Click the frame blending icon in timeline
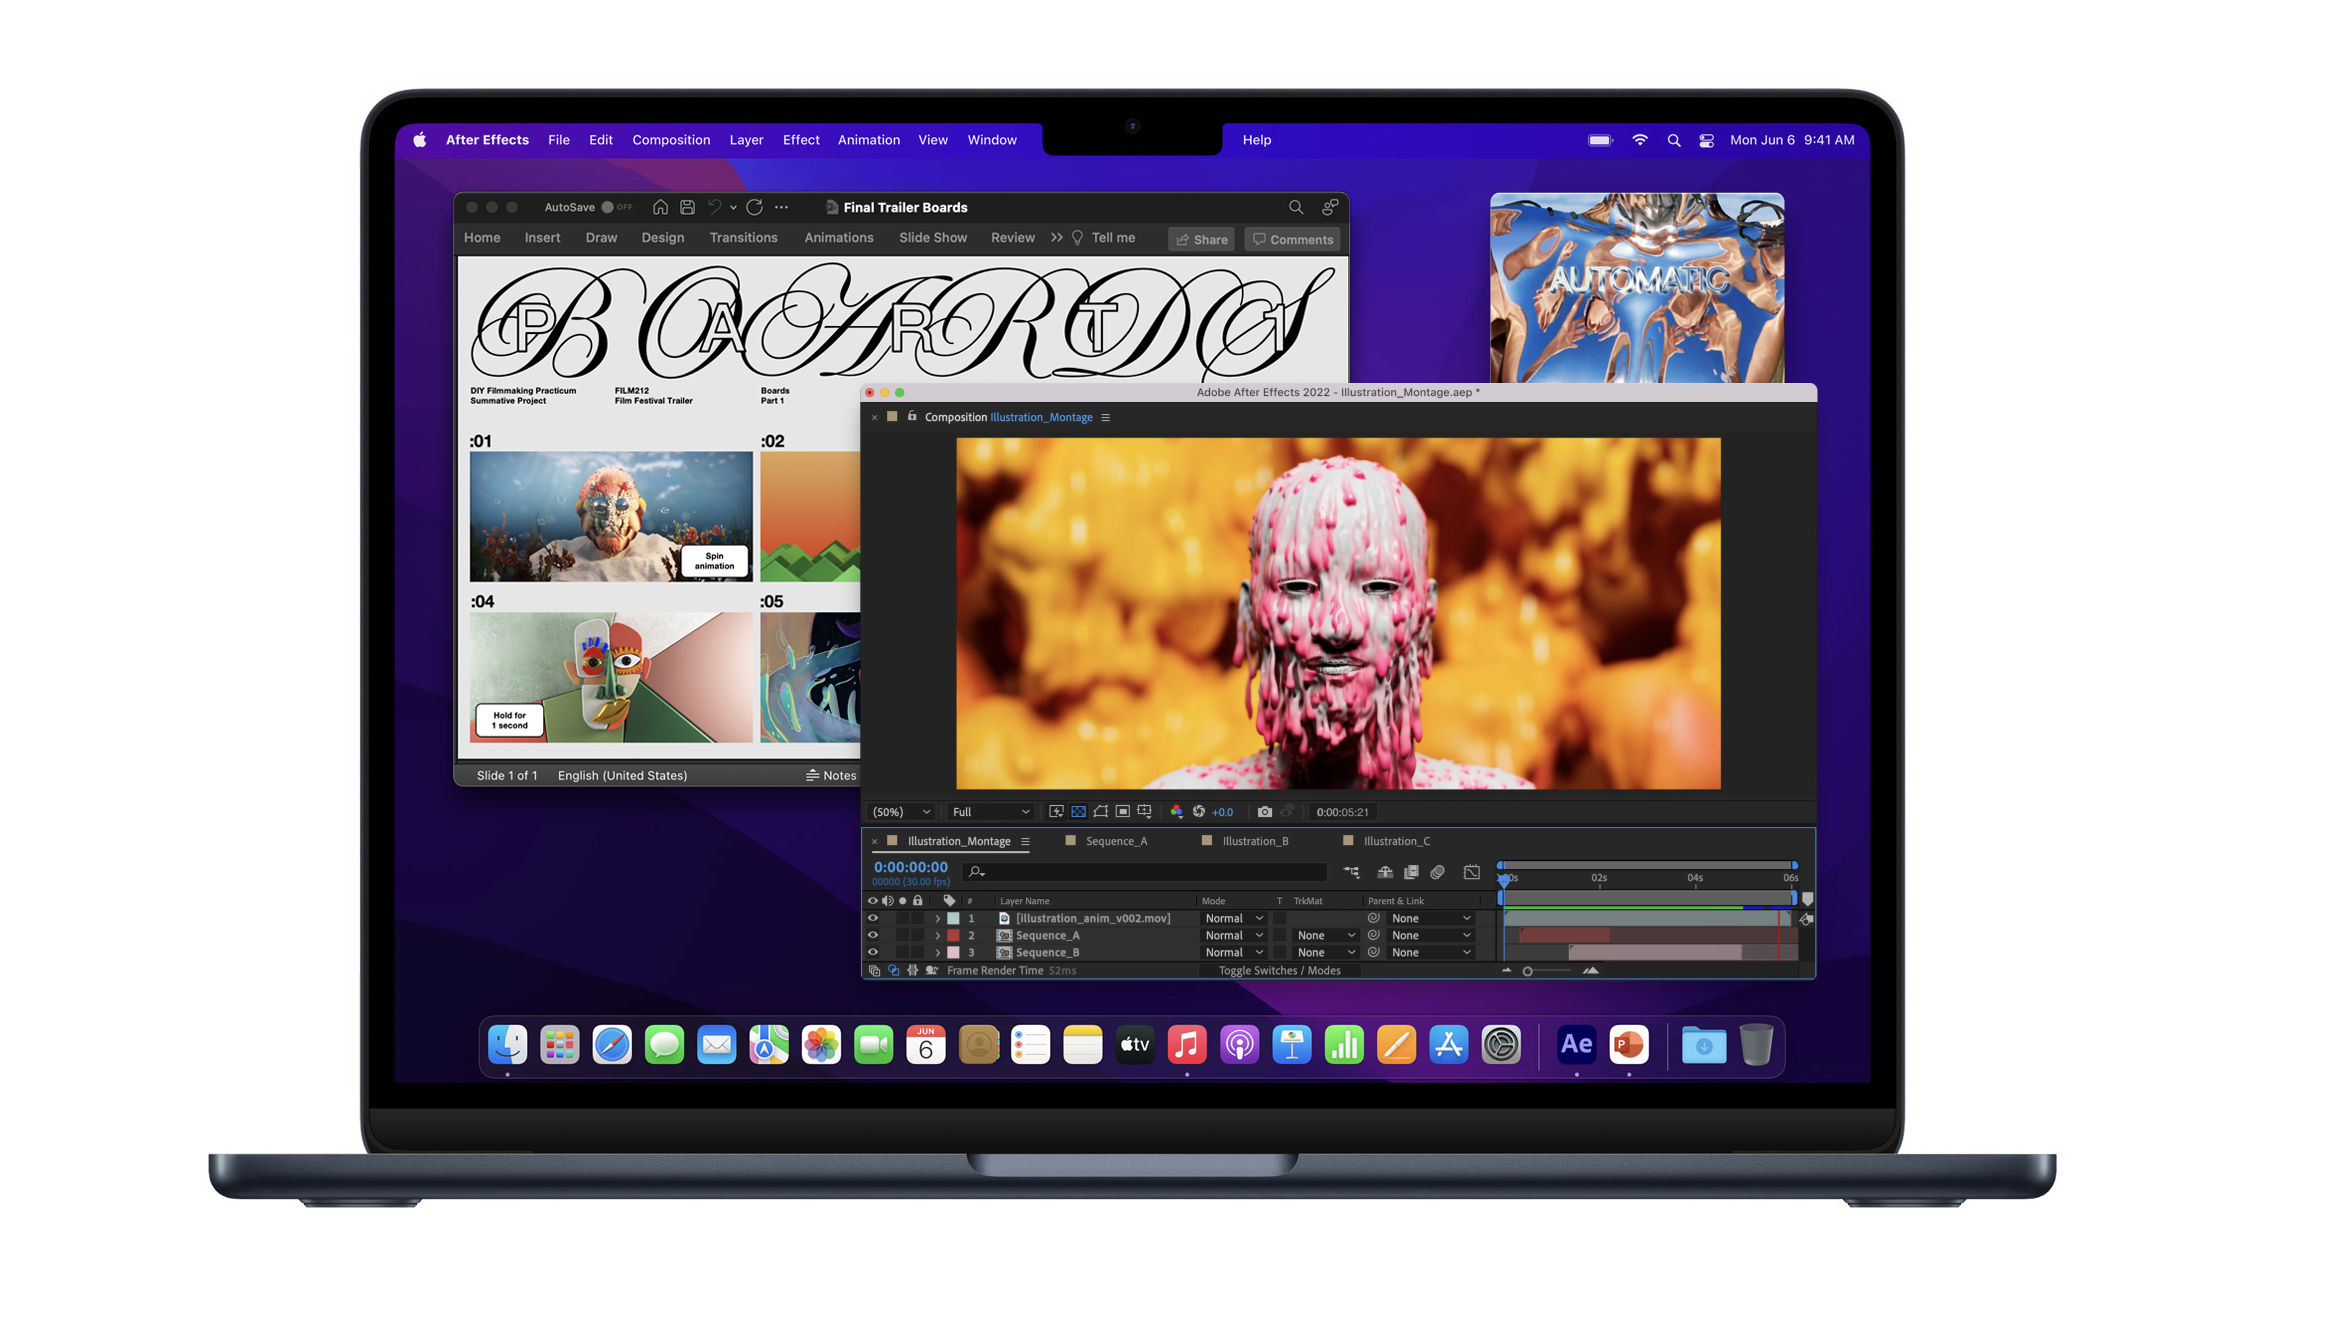2330x1326 pixels. click(x=1411, y=872)
